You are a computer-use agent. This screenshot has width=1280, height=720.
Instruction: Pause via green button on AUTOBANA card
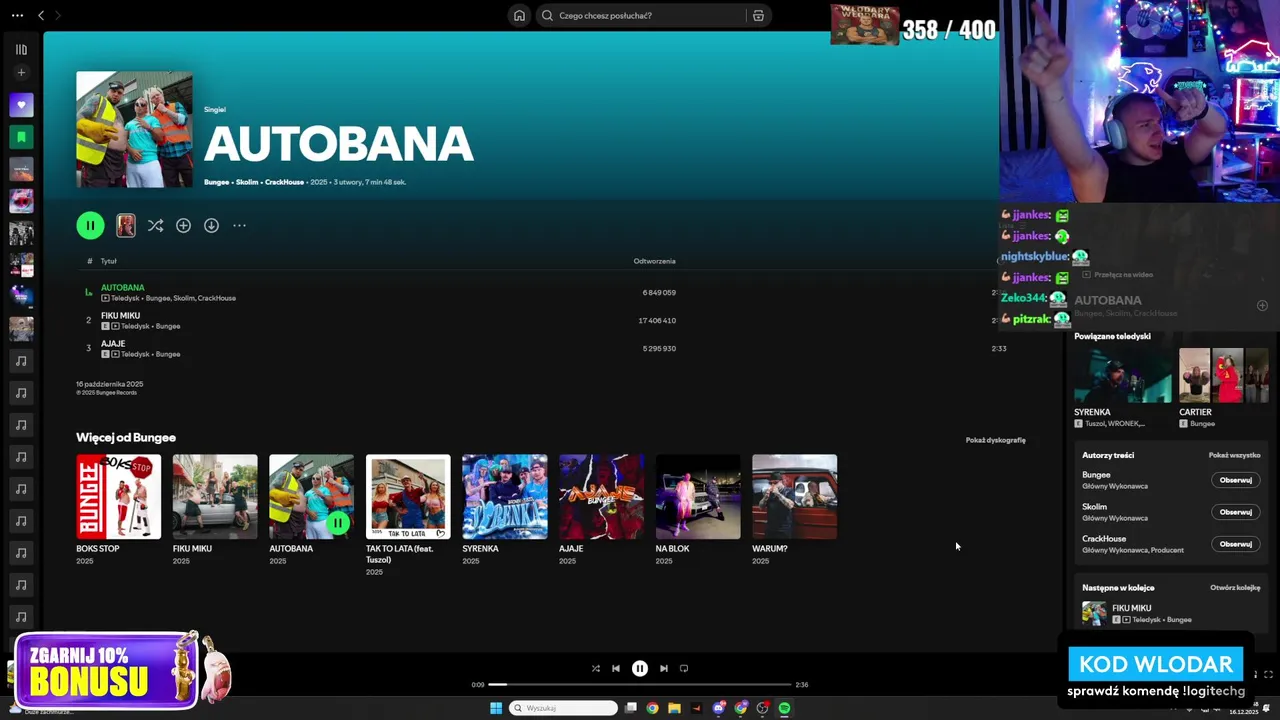coord(338,522)
